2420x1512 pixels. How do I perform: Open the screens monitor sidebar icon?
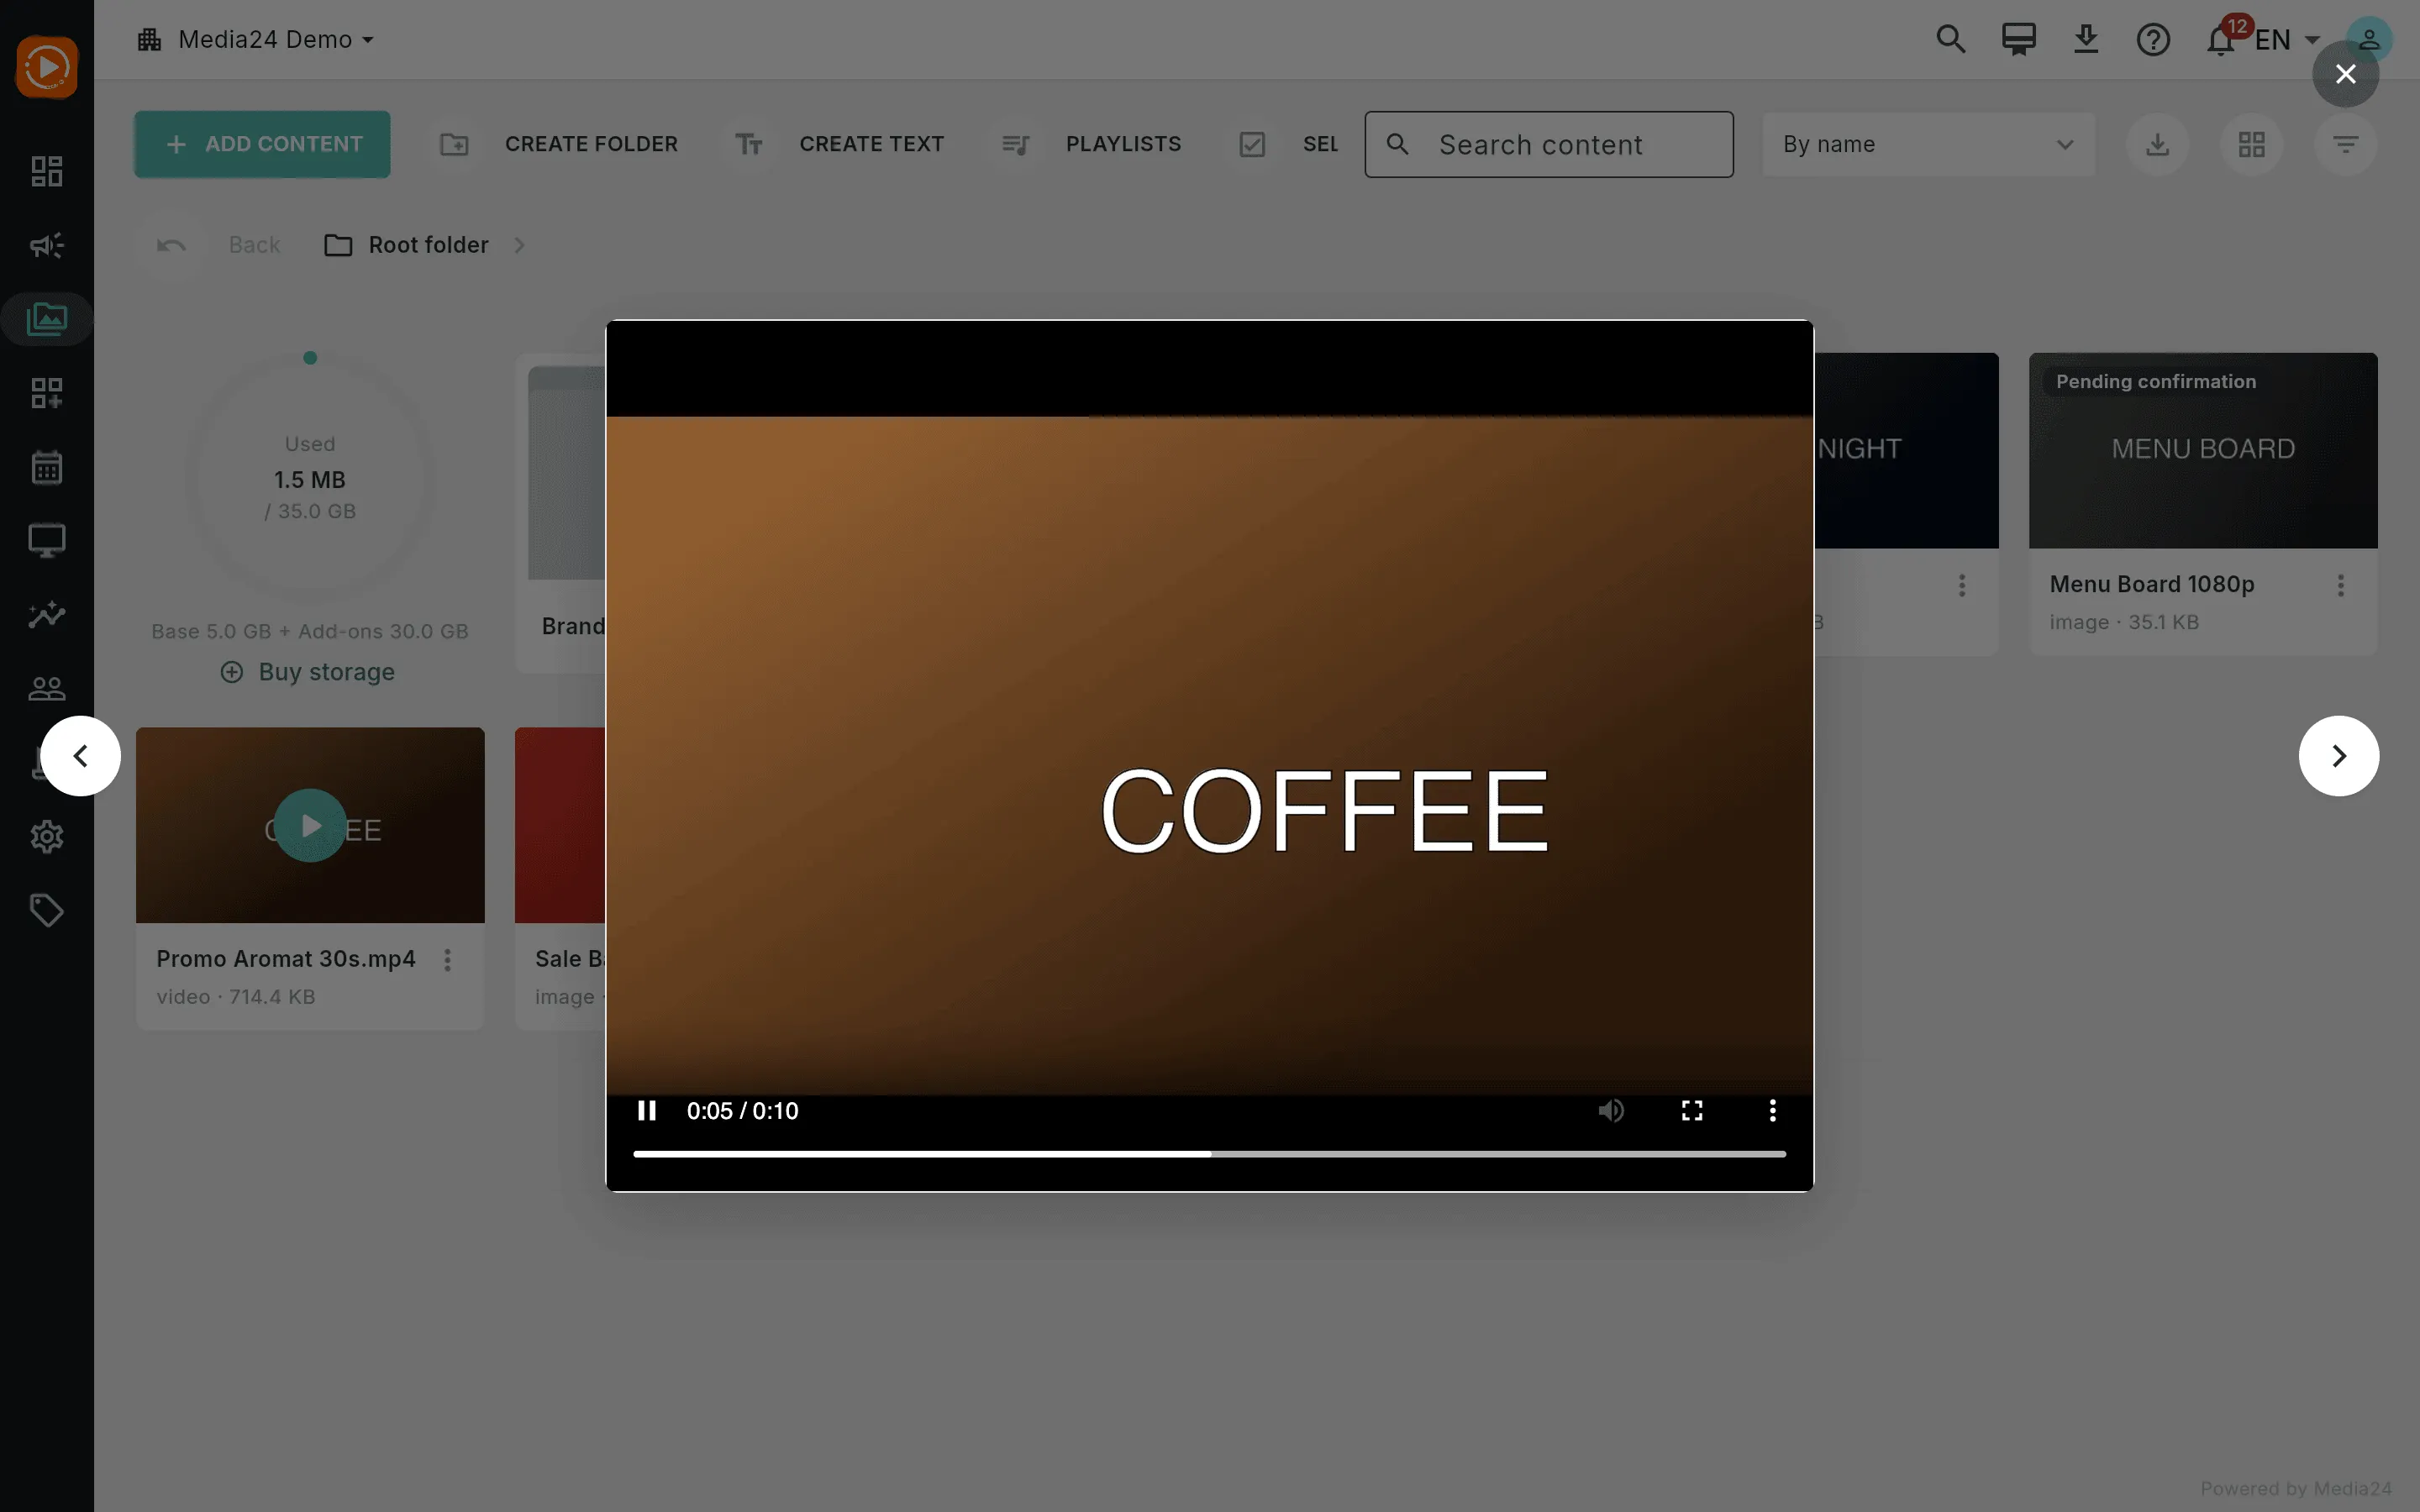tap(46, 541)
